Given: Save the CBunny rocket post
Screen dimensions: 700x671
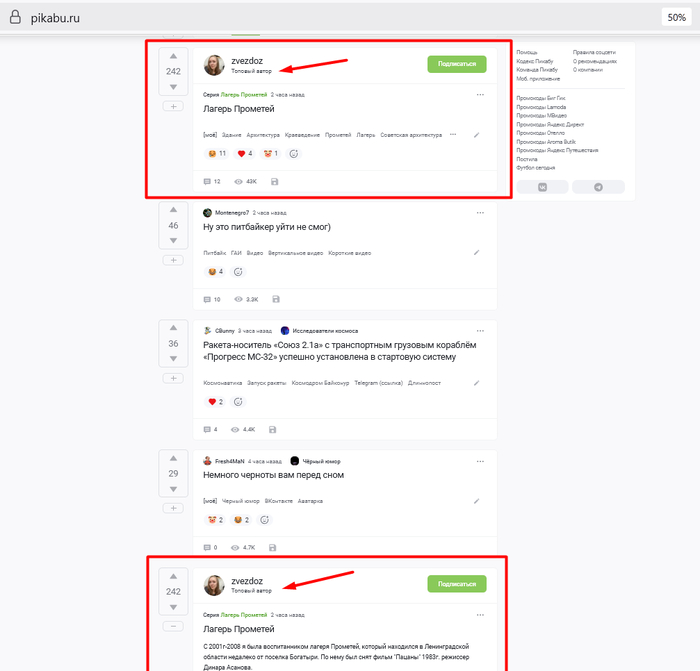Looking at the screenshot, I should 272,429.
